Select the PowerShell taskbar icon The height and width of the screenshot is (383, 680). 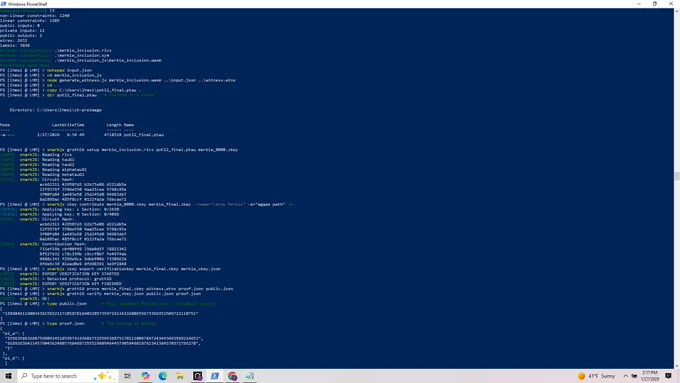pyautogui.click(x=215, y=376)
